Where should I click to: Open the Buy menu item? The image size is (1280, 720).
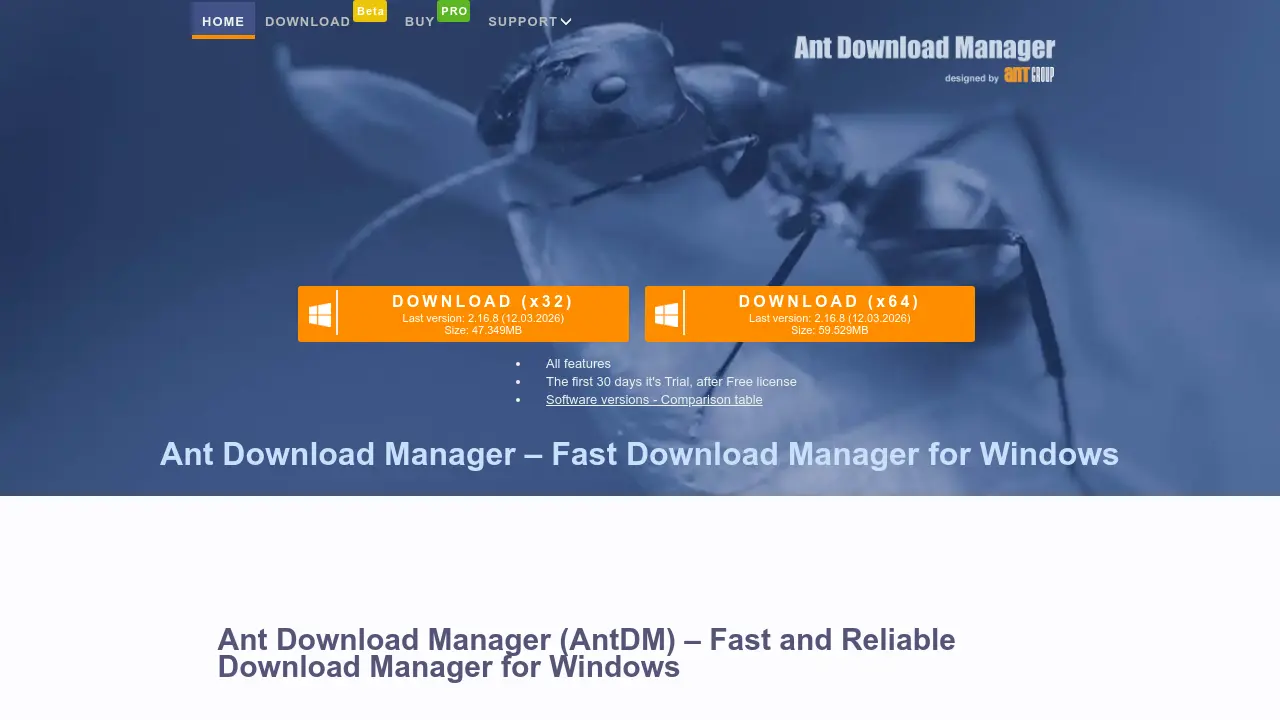420,21
